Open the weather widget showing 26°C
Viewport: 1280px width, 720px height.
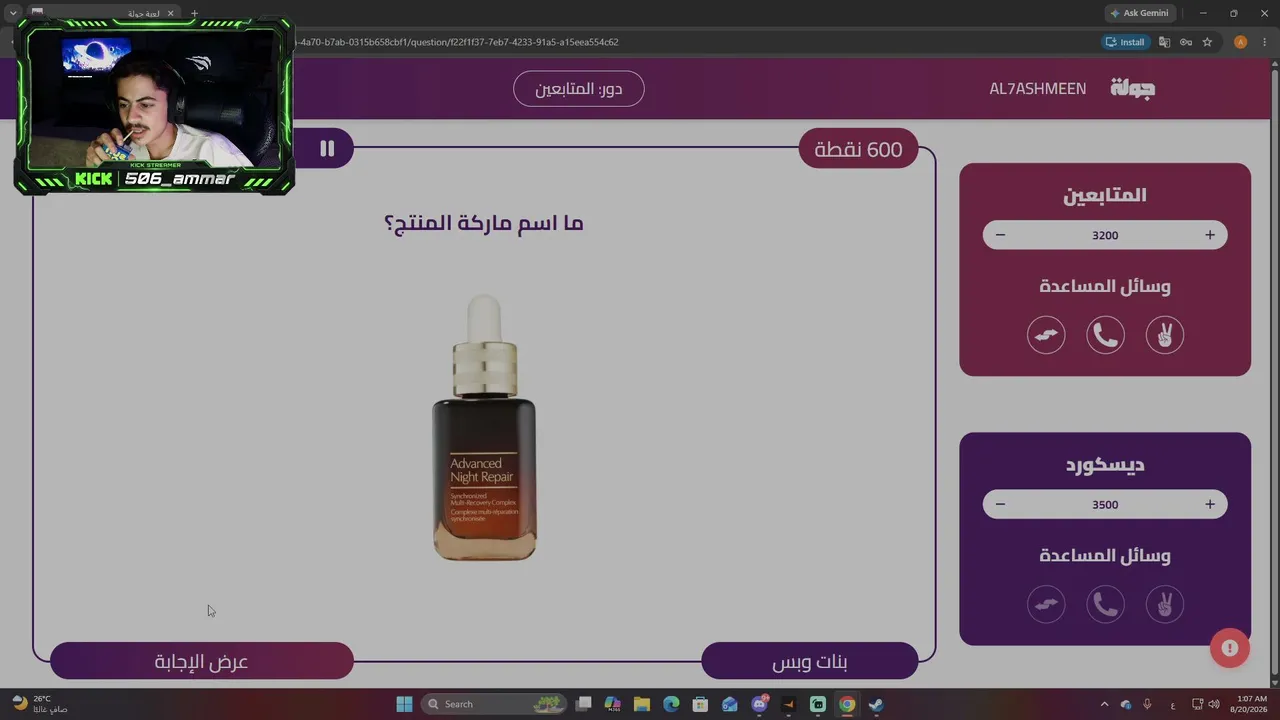[x=40, y=704]
